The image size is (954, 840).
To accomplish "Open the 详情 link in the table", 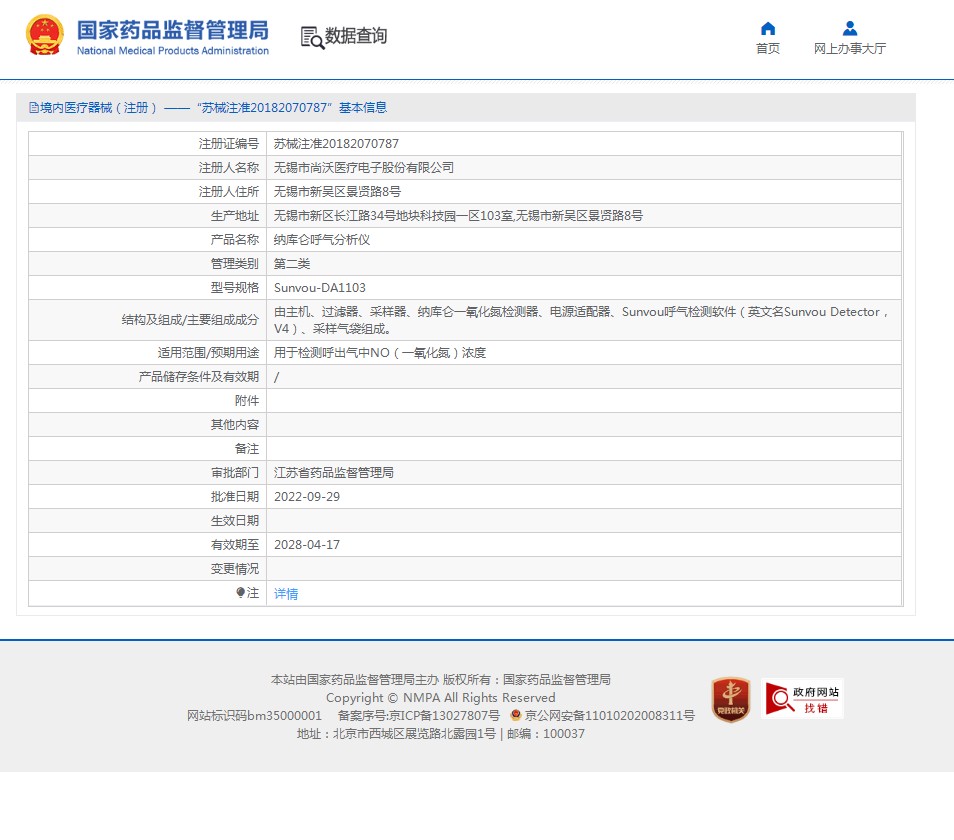I will (x=286, y=594).
